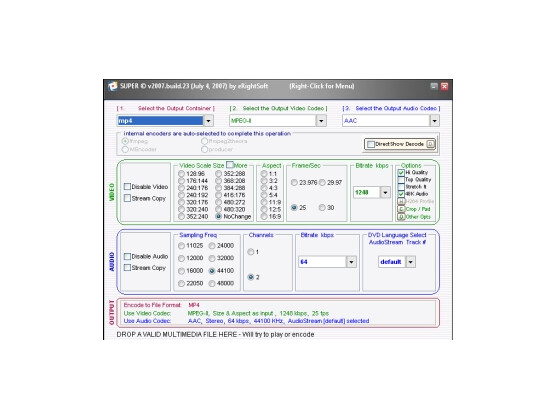
Task: Minimize the SUPER window
Action: click(434, 86)
